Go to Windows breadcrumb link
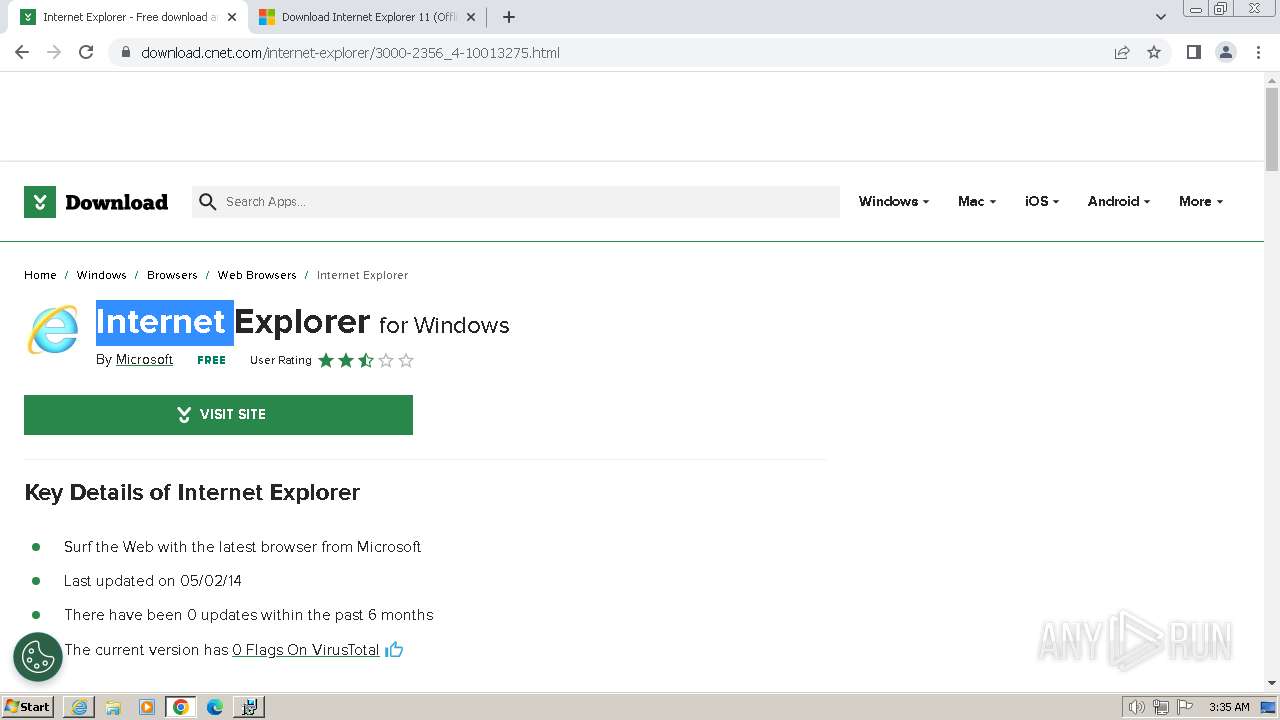1280x720 pixels. 101,275
